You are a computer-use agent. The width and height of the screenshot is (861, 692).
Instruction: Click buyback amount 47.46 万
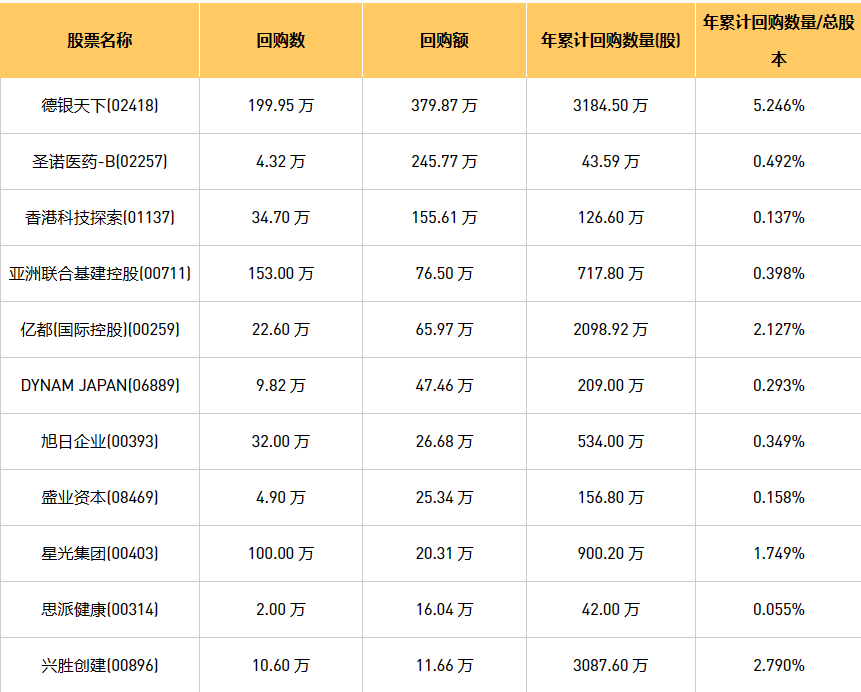444,386
